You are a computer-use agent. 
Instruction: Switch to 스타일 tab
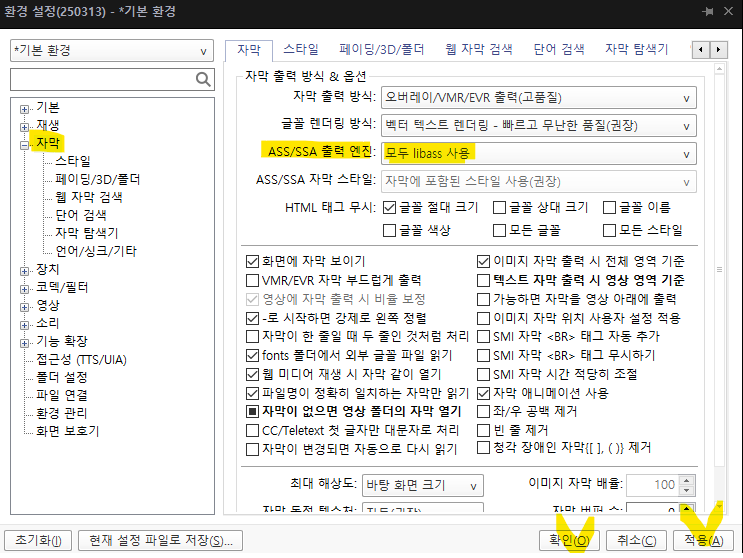[301, 49]
